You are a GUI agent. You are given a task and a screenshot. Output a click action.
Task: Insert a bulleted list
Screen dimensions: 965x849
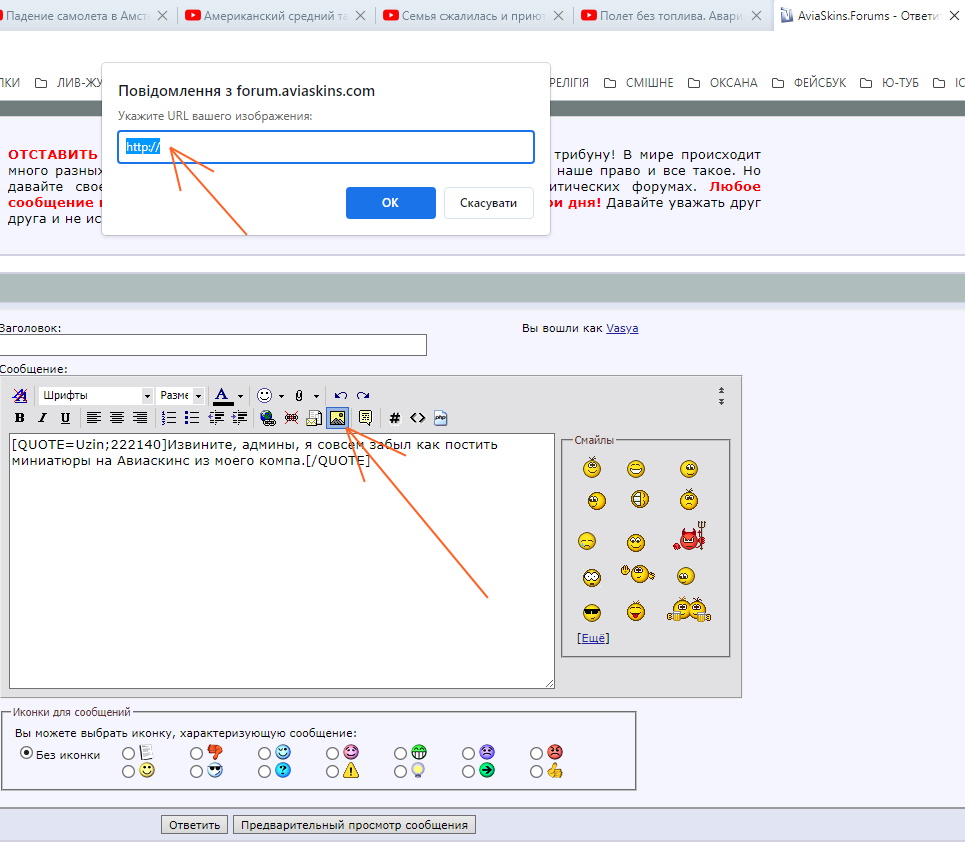(192, 418)
